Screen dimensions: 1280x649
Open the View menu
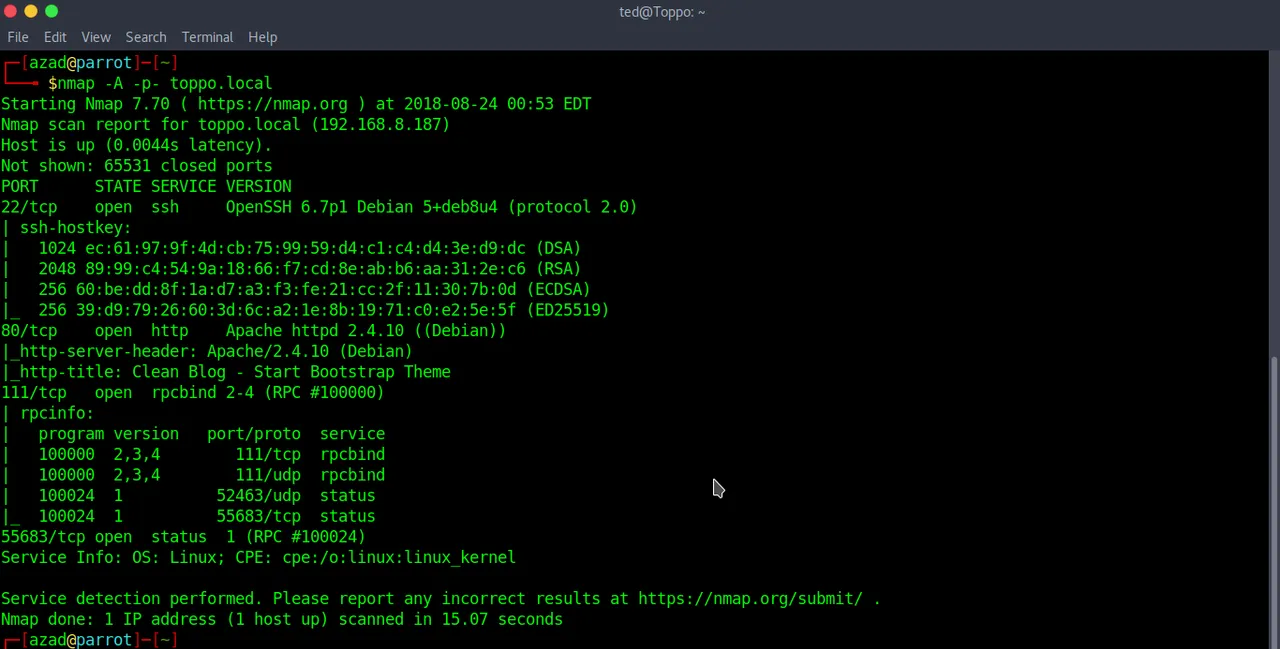(96, 37)
